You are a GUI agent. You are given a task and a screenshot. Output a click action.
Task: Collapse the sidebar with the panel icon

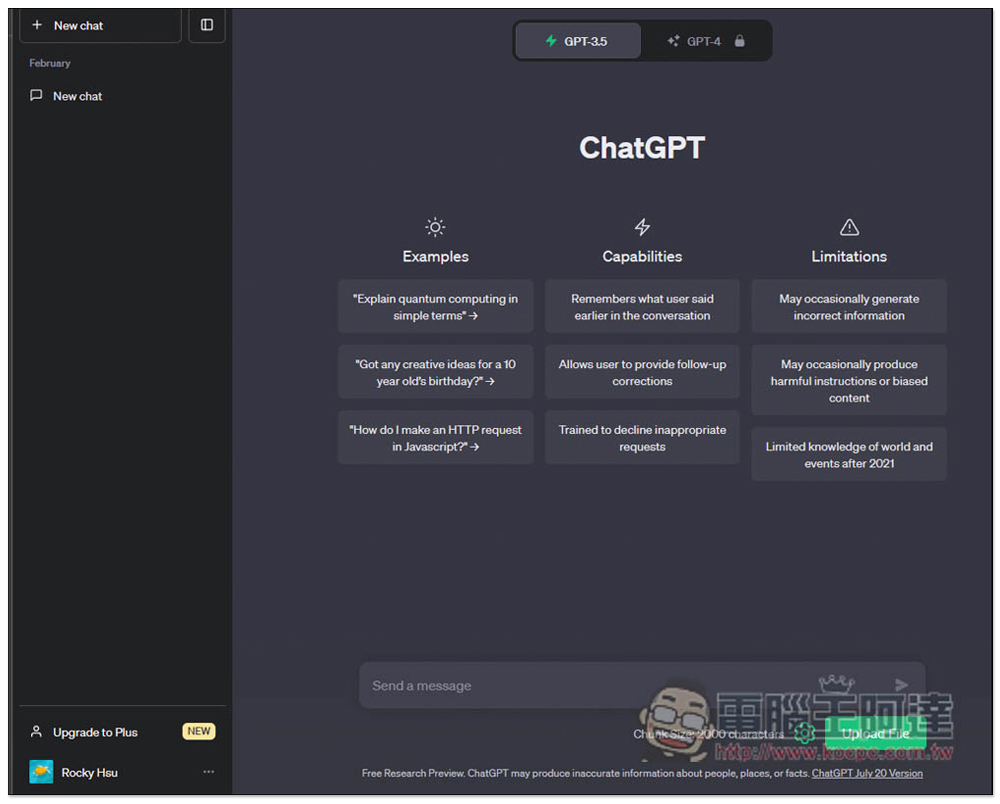coord(207,25)
